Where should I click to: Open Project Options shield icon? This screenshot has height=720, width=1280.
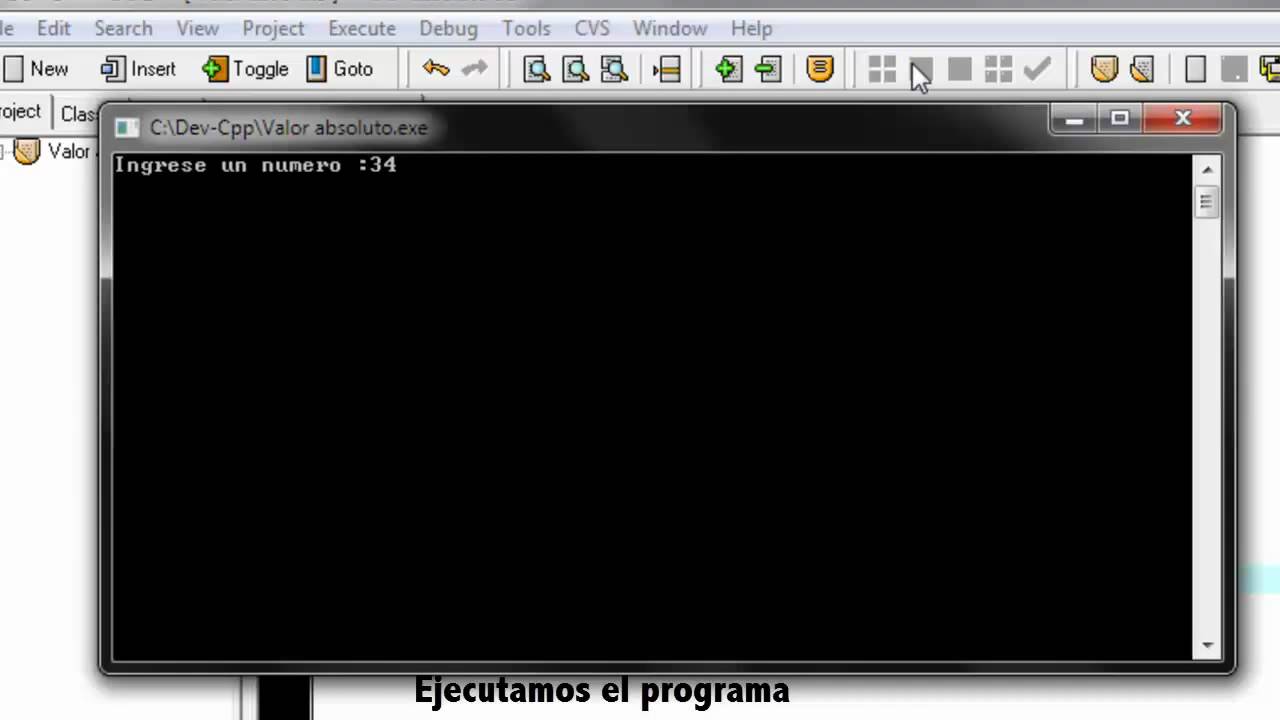click(820, 68)
